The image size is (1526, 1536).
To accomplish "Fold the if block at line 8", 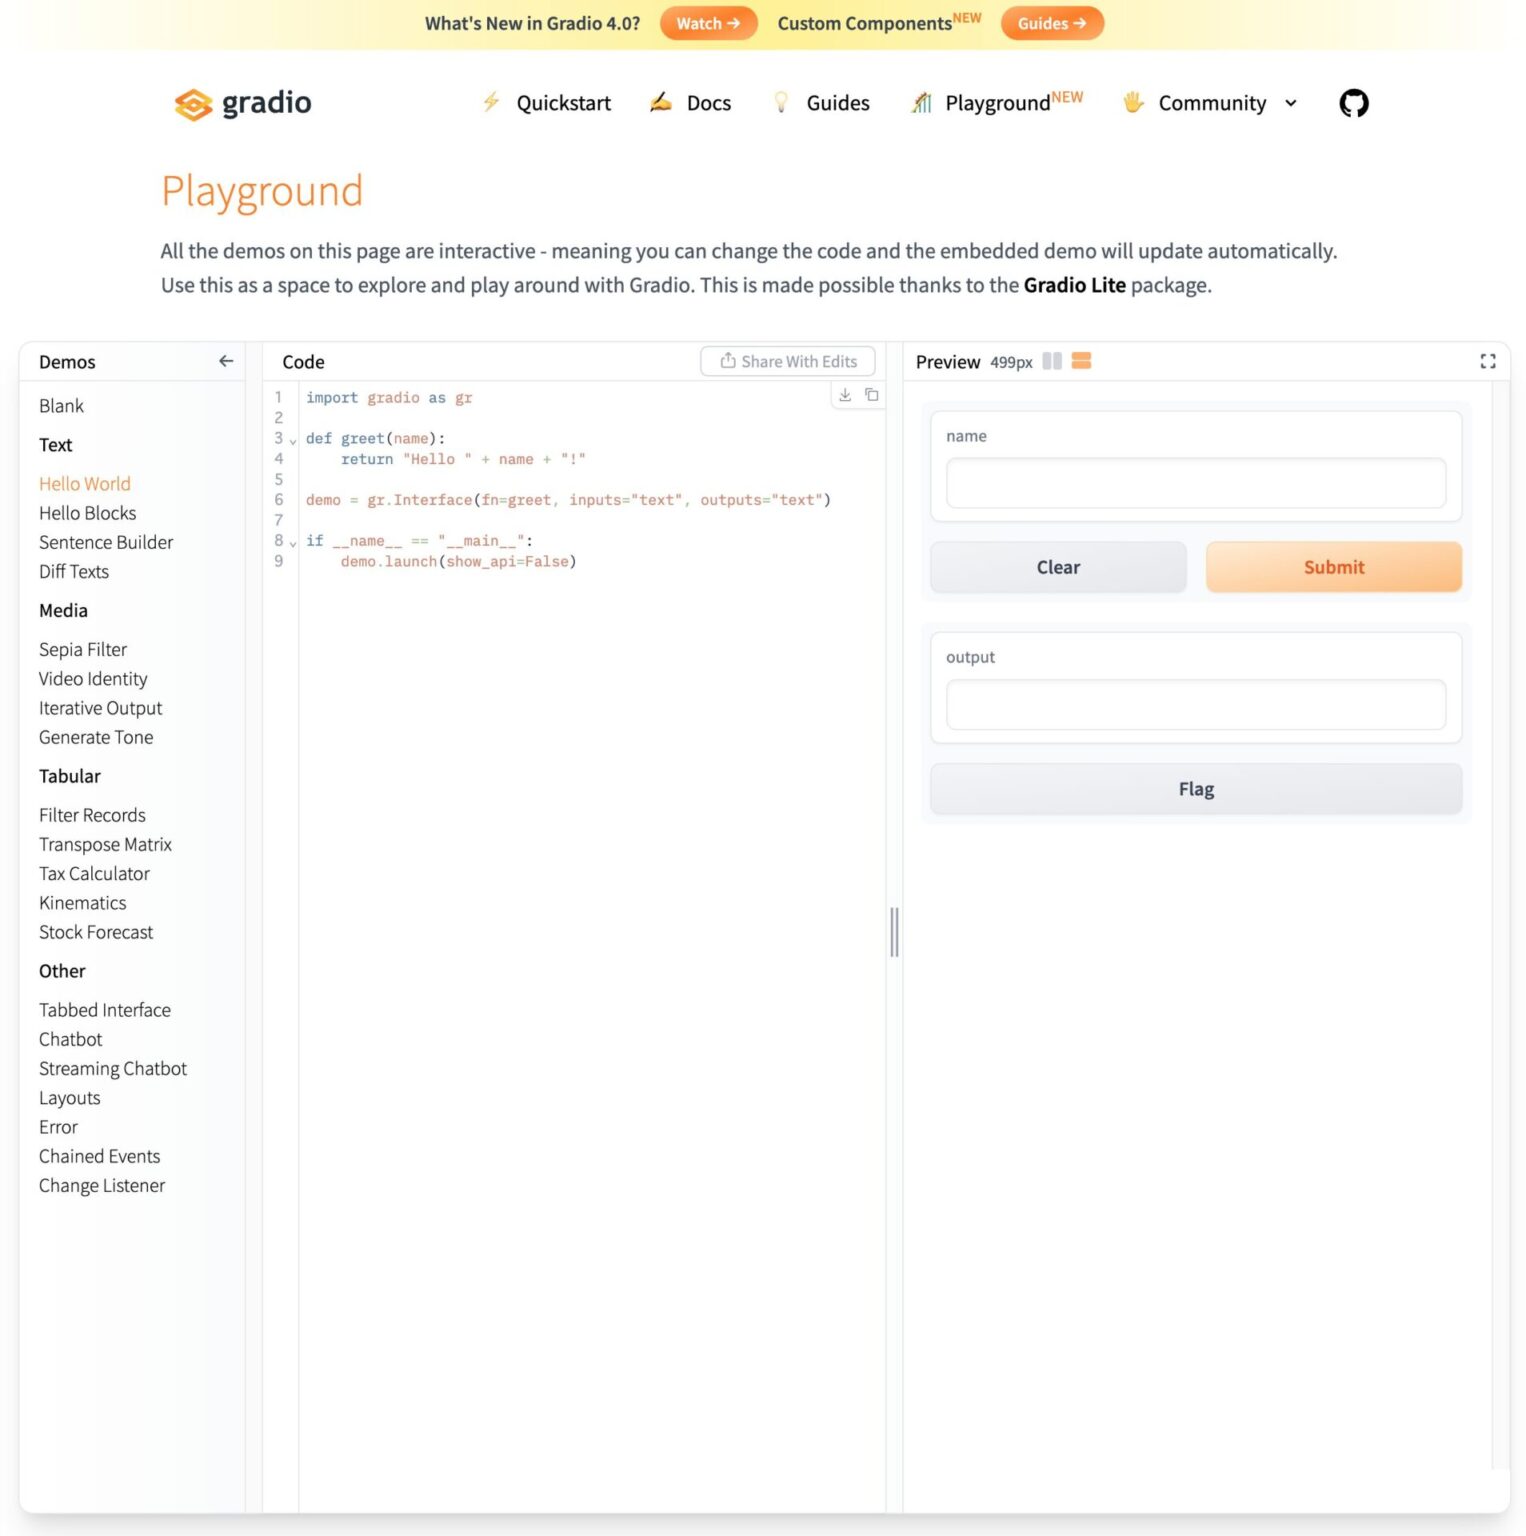I will click(293, 542).
